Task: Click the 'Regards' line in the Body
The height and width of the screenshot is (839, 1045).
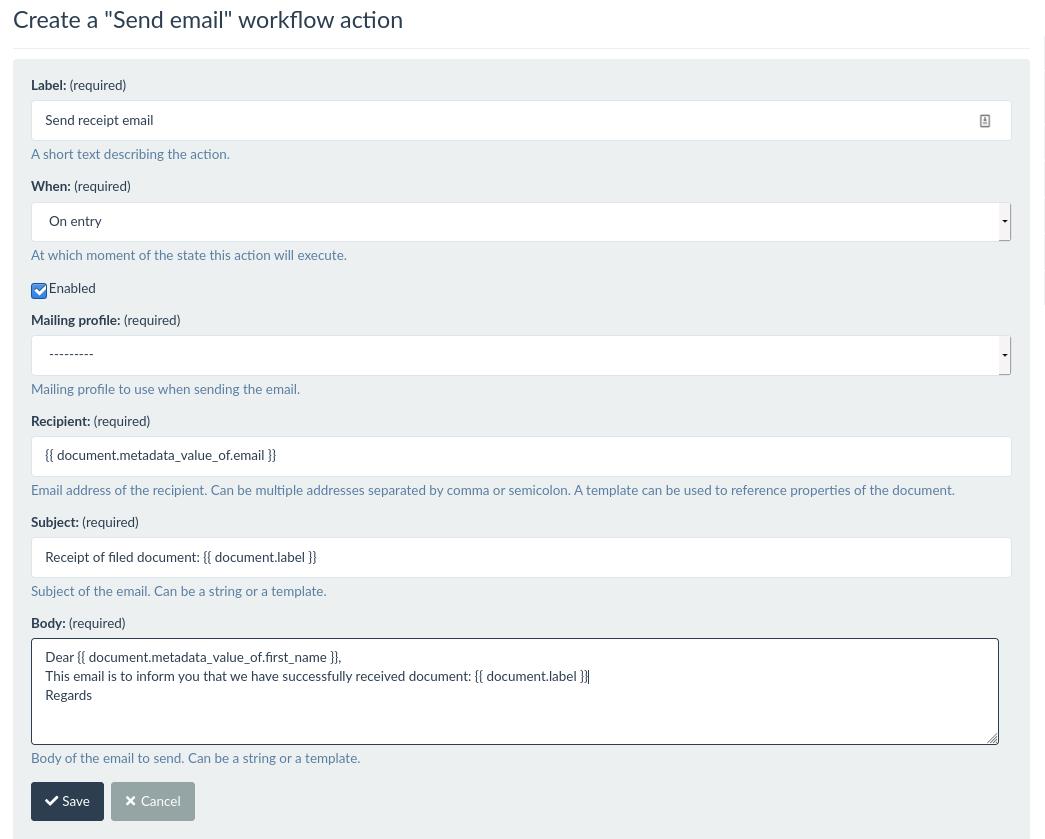Action: pos(69,696)
